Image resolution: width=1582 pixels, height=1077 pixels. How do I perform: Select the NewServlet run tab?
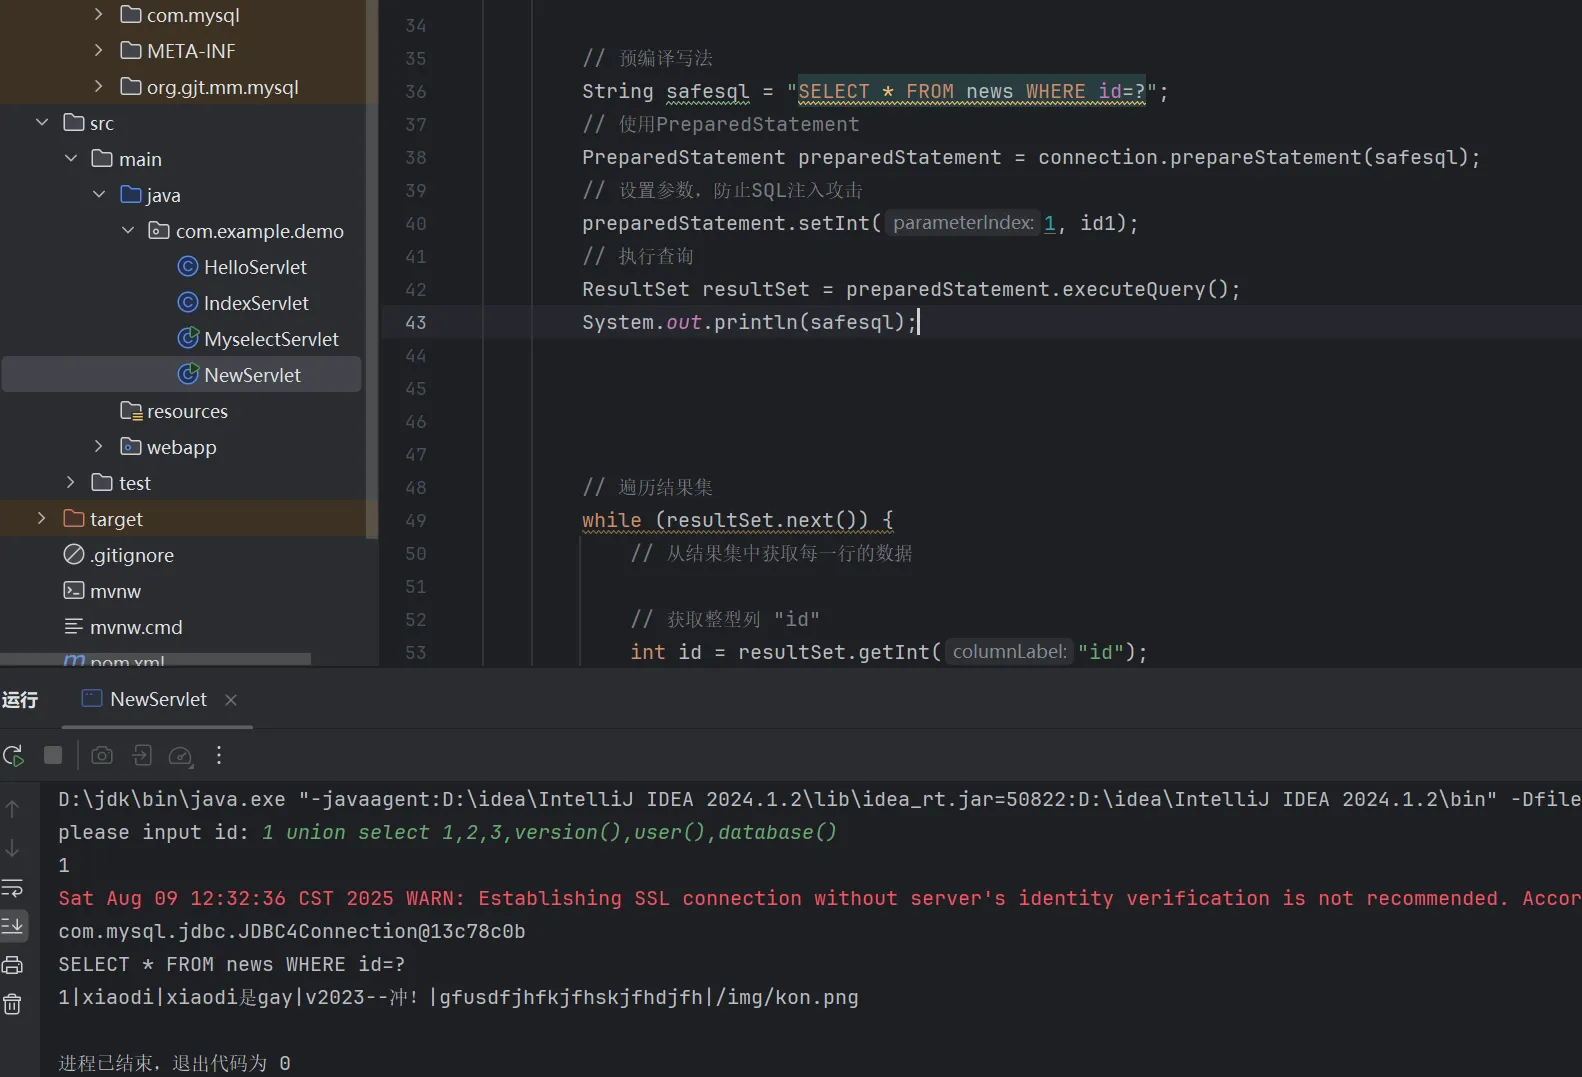click(x=157, y=700)
